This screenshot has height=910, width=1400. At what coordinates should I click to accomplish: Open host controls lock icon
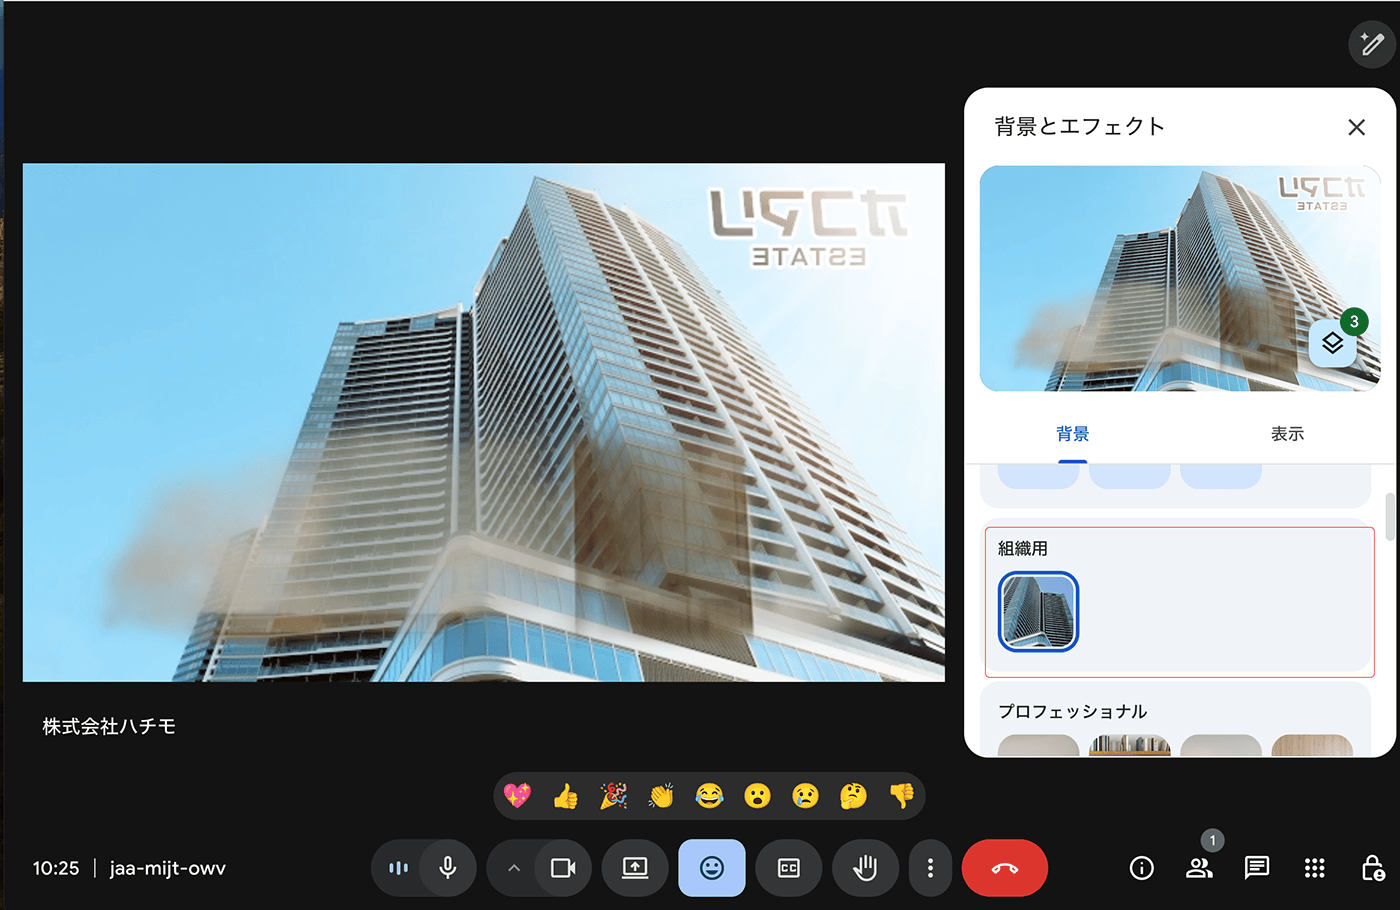[x=1373, y=868]
